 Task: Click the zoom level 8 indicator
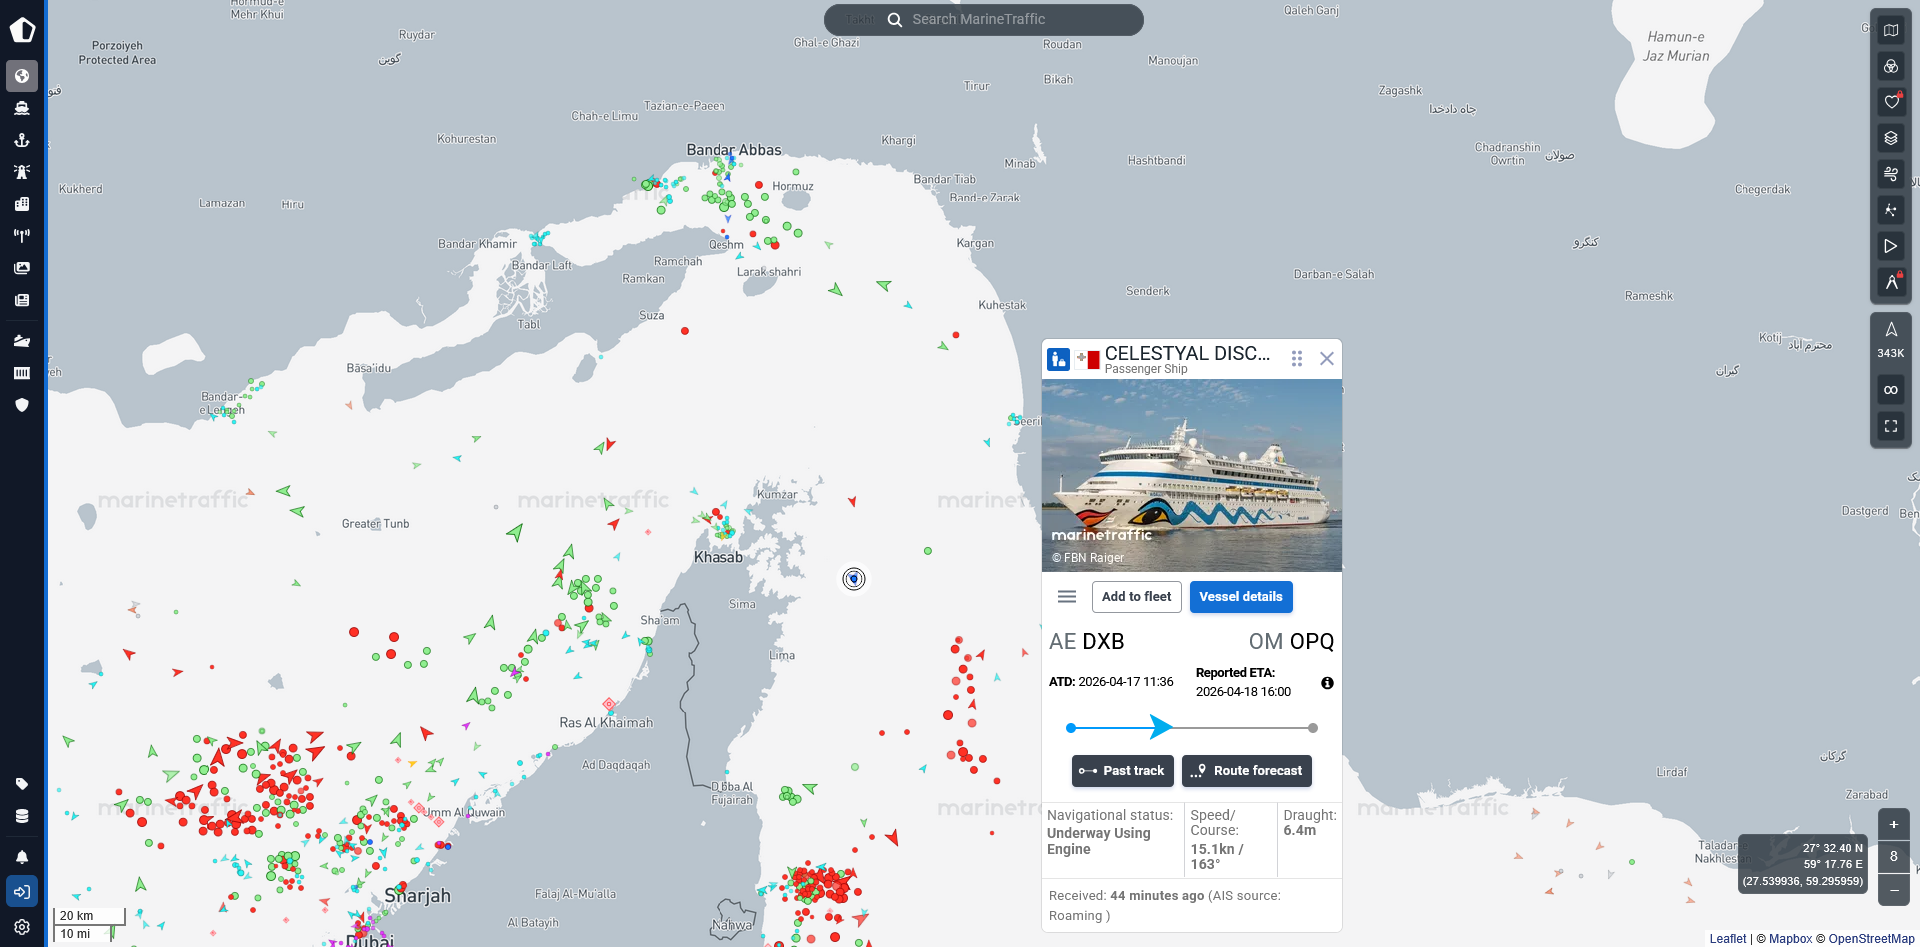[x=1894, y=857]
